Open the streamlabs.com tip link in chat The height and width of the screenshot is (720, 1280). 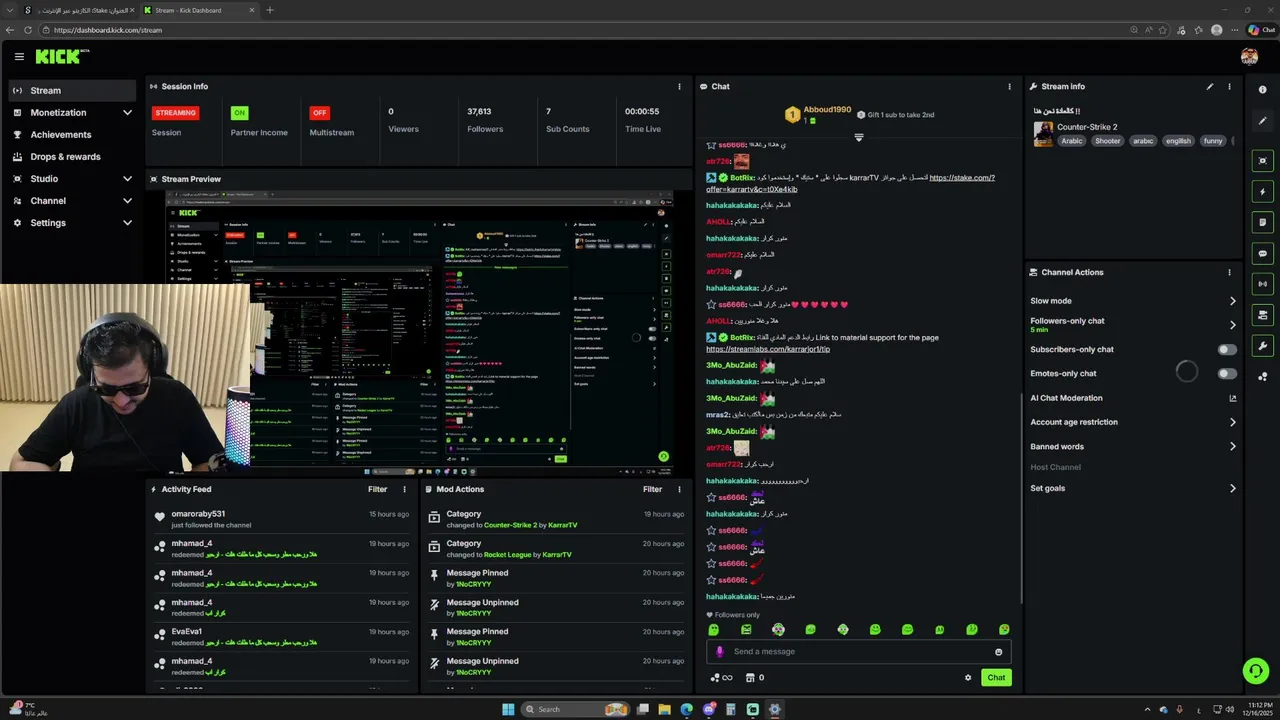(768, 349)
